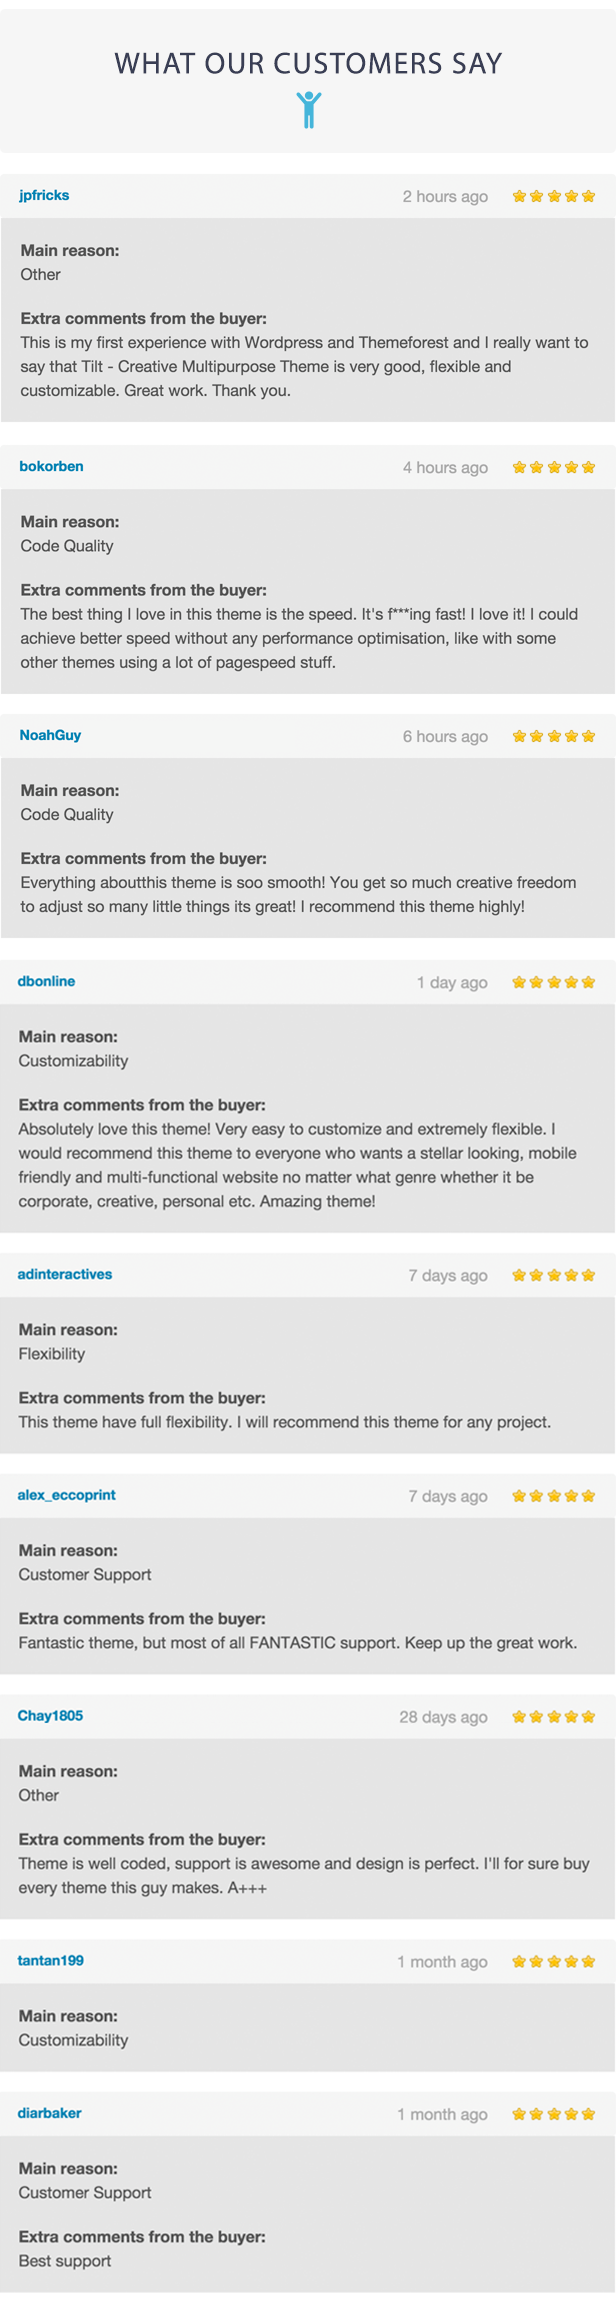Click the star rating for adinteractives
This screenshot has height=2302, width=616.
(553, 1275)
